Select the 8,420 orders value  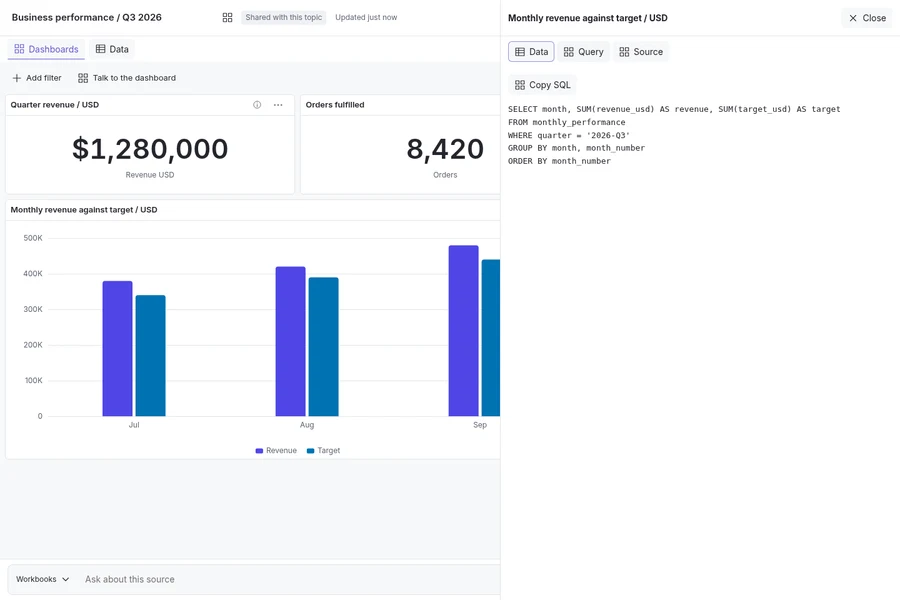coord(445,149)
